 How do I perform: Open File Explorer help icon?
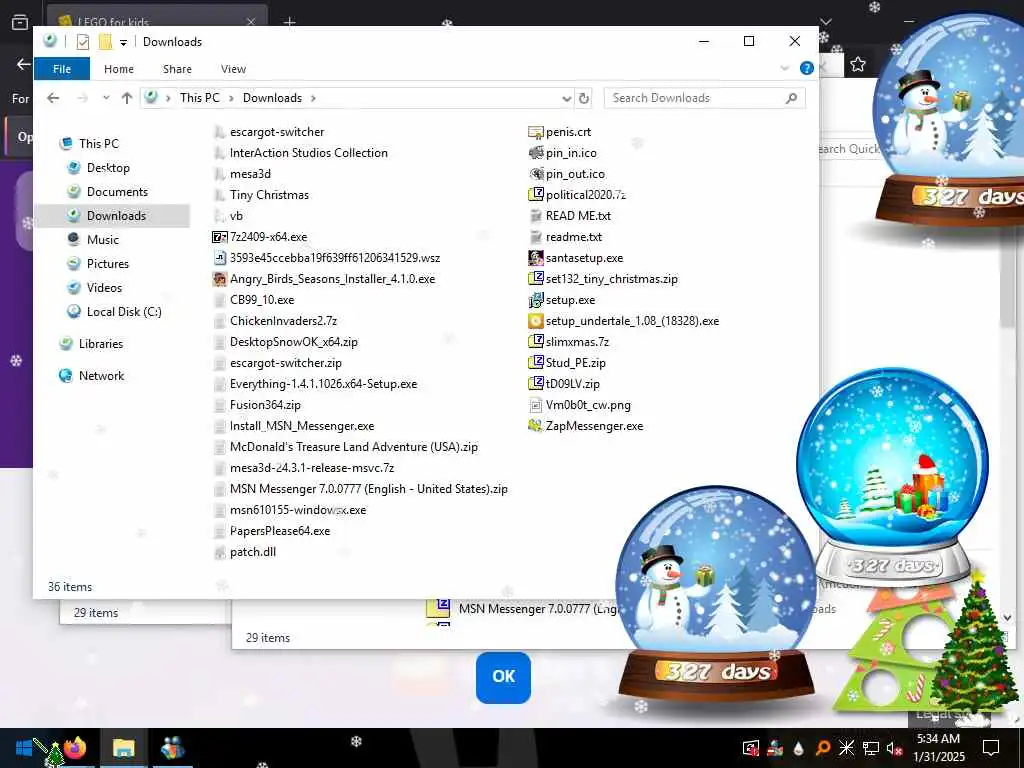click(x=807, y=69)
